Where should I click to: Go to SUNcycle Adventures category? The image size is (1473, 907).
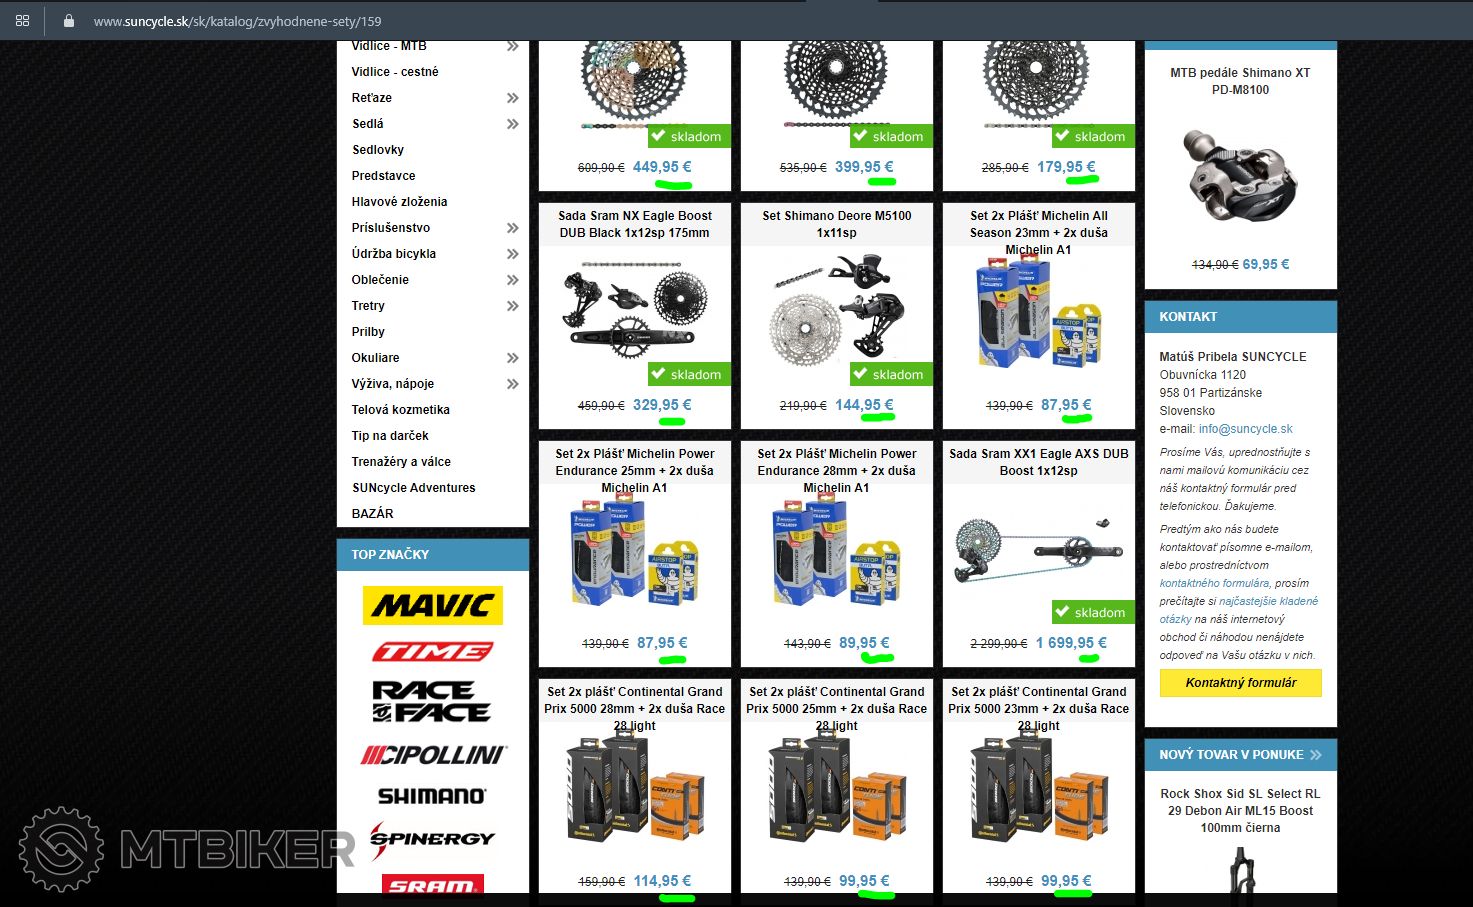click(413, 488)
